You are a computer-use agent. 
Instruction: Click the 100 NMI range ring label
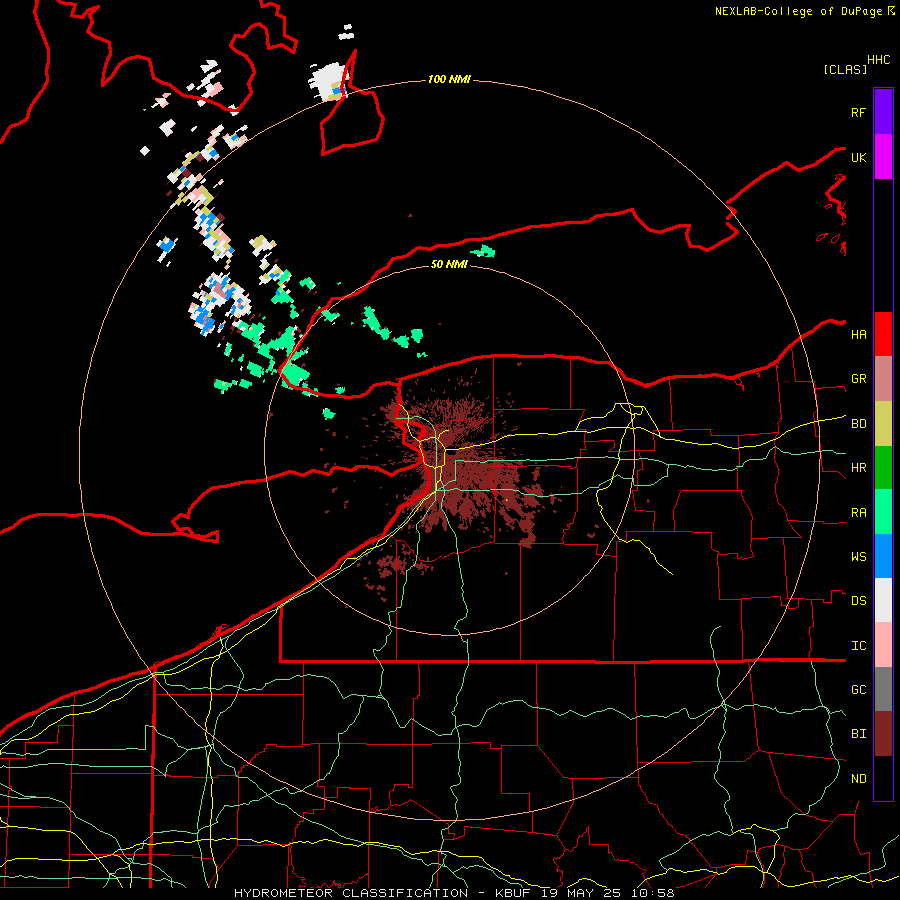tap(449, 79)
